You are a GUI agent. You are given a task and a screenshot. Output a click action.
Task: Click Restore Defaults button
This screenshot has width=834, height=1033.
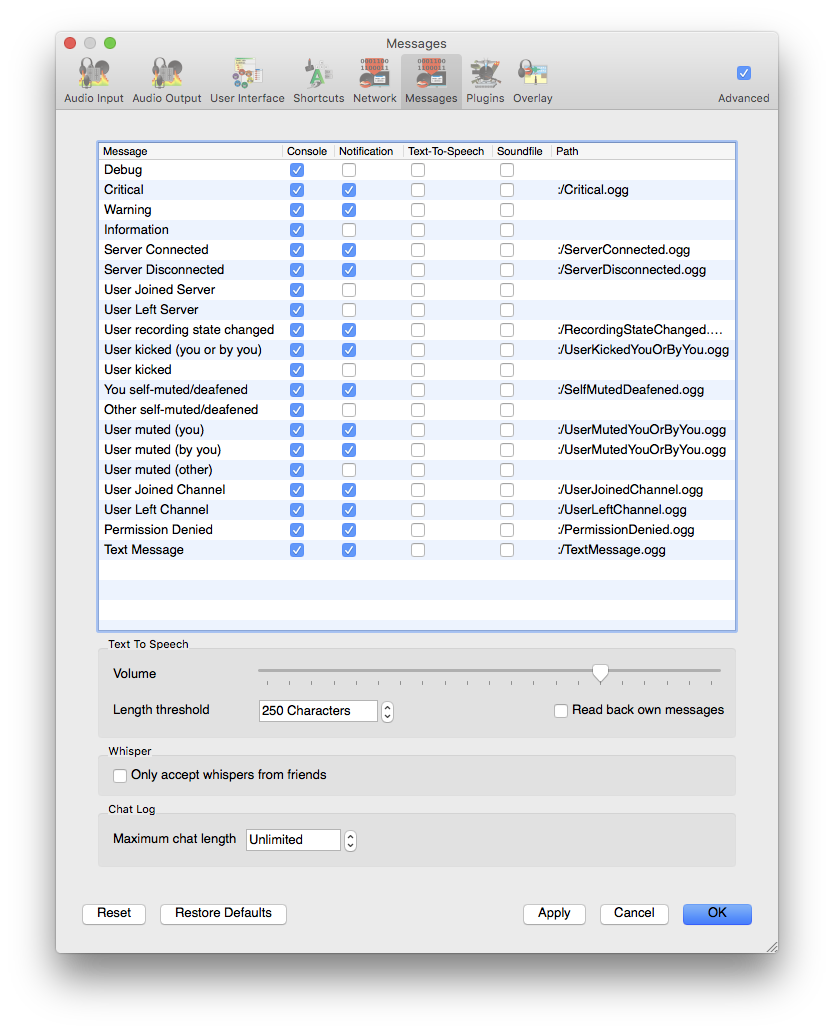click(223, 913)
